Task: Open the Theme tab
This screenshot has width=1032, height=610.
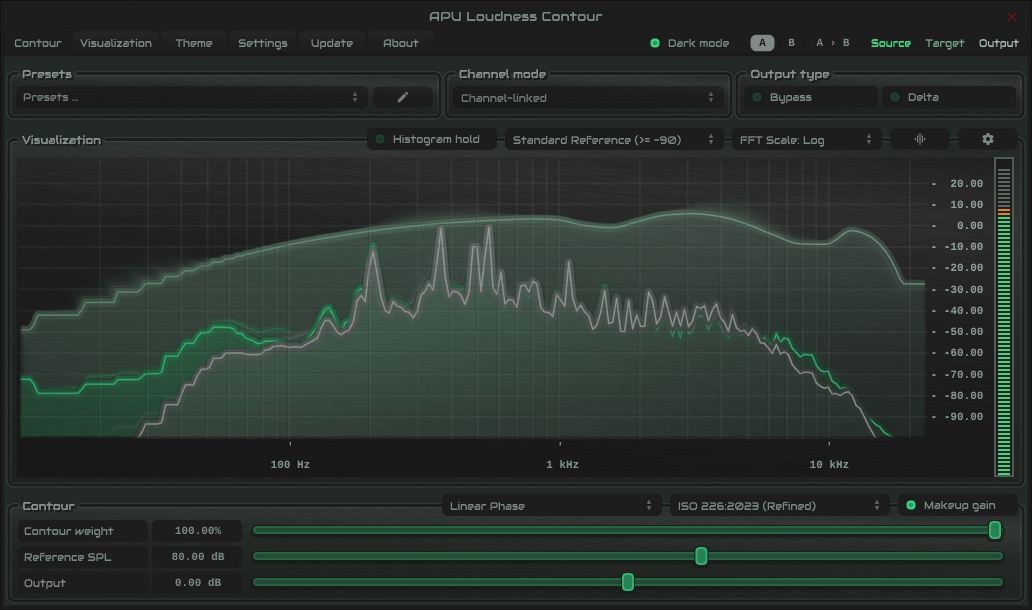Action: pyautogui.click(x=194, y=43)
